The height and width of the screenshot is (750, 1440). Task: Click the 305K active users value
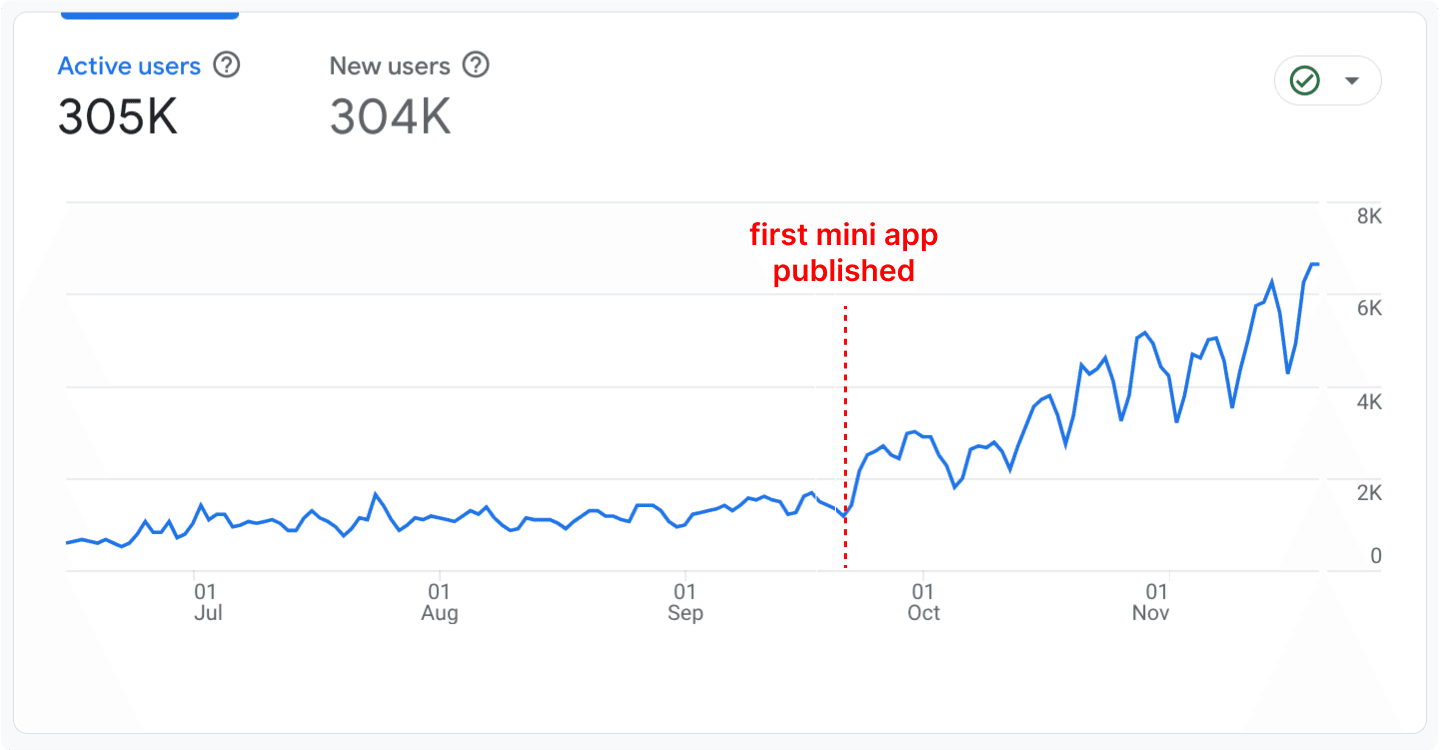pyautogui.click(x=118, y=117)
